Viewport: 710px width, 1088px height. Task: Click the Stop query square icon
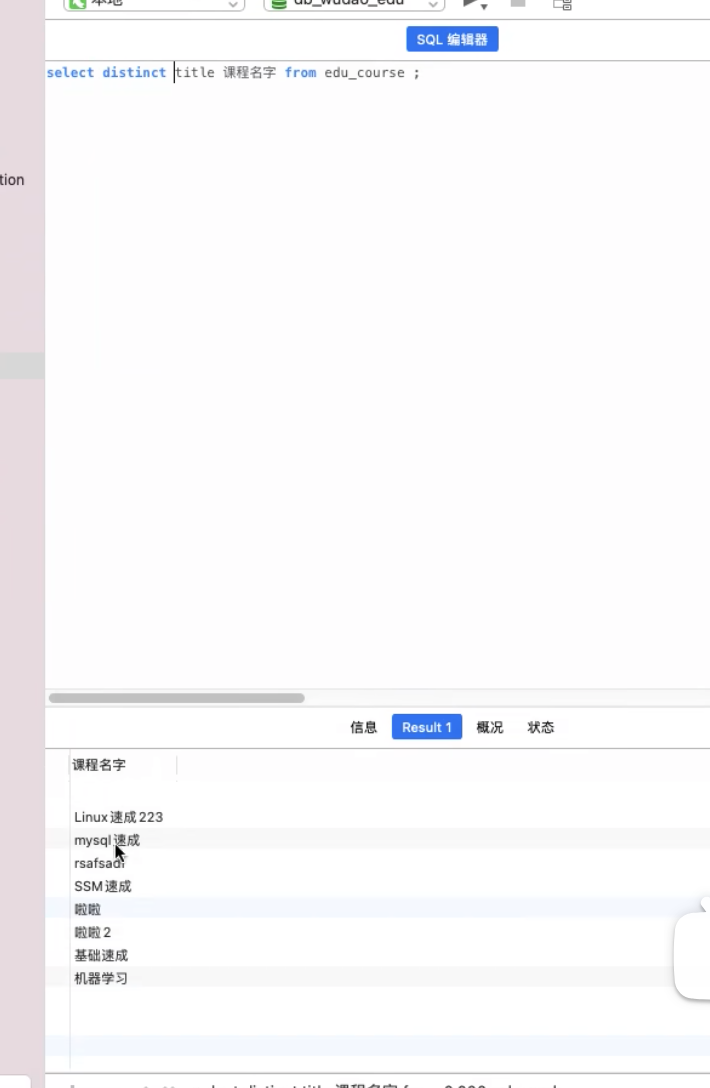pyautogui.click(x=518, y=4)
